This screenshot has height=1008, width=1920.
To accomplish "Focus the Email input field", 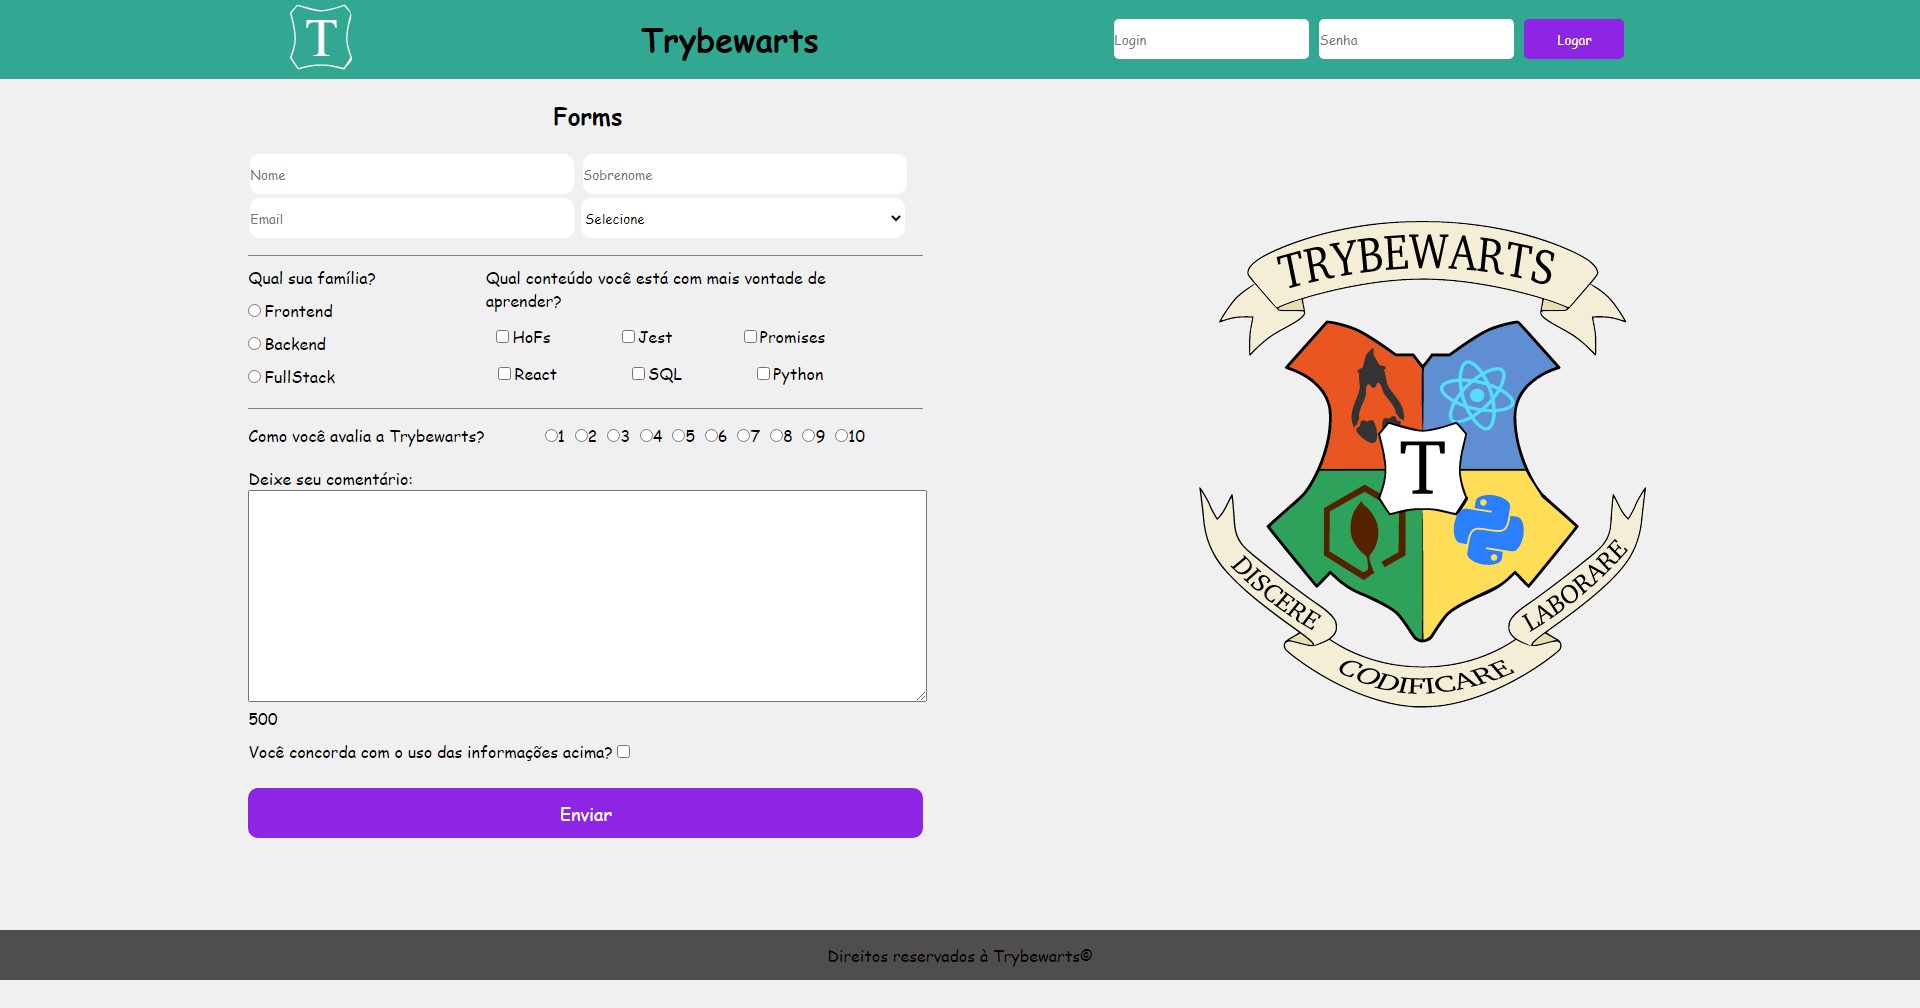I will pos(411,218).
